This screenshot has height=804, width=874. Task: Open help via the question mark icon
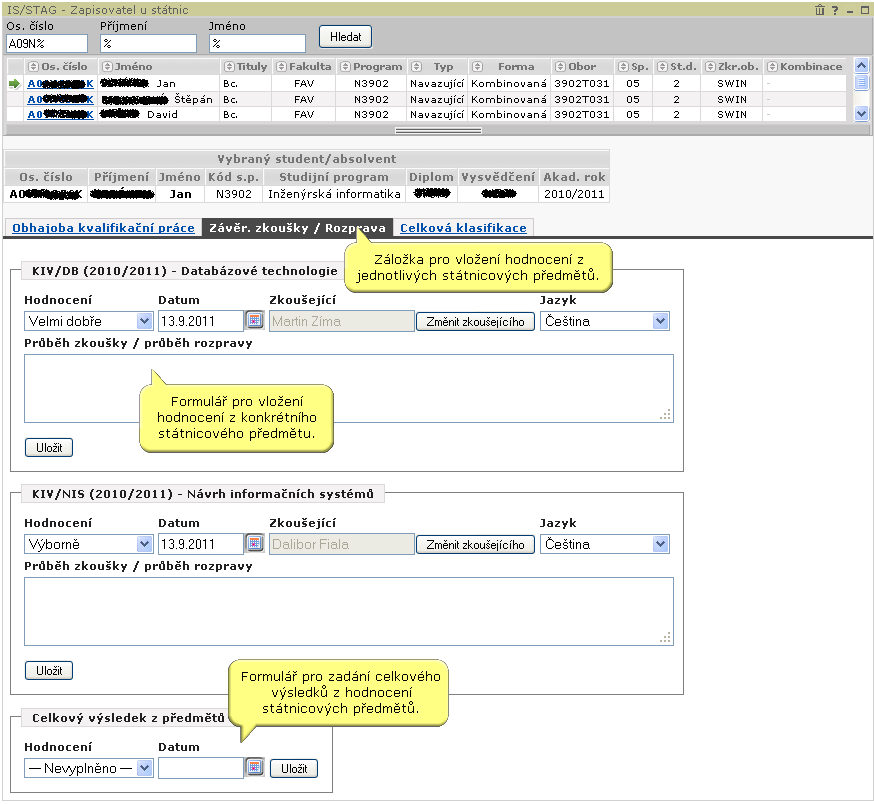click(835, 10)
